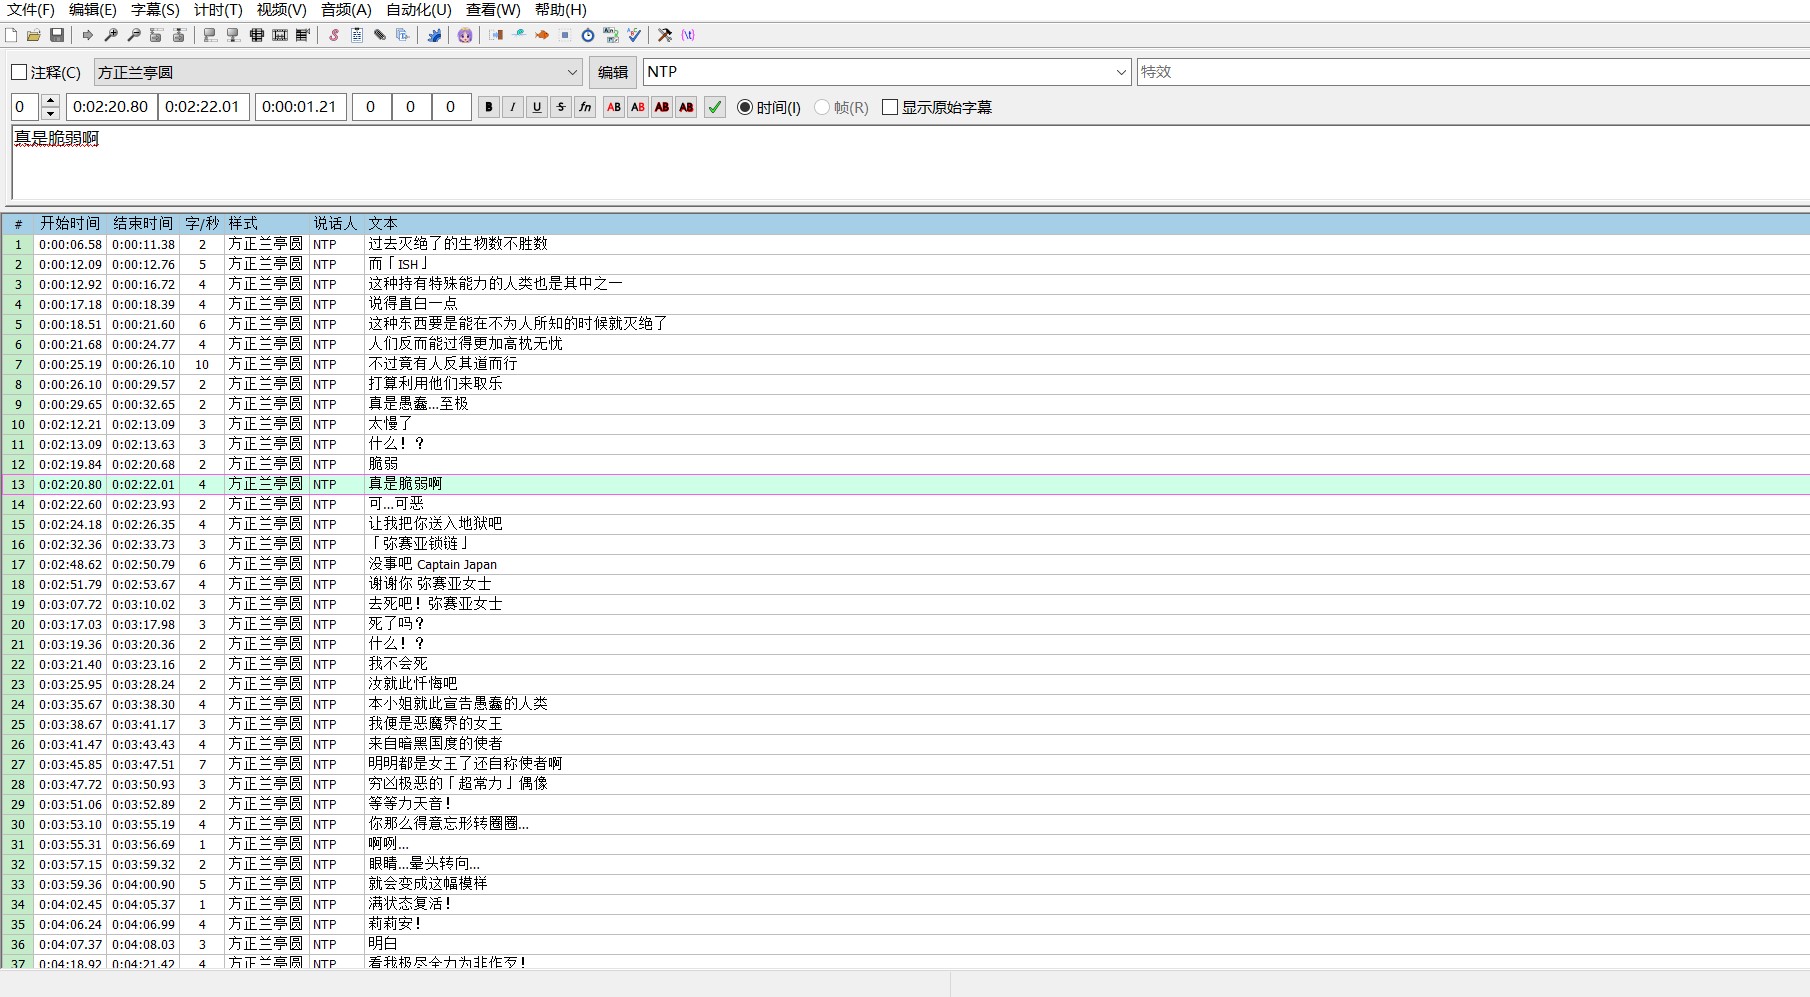Toggle underline formatting button
This screenshot has width=1810, height=997.
click(x=537, y=107)
